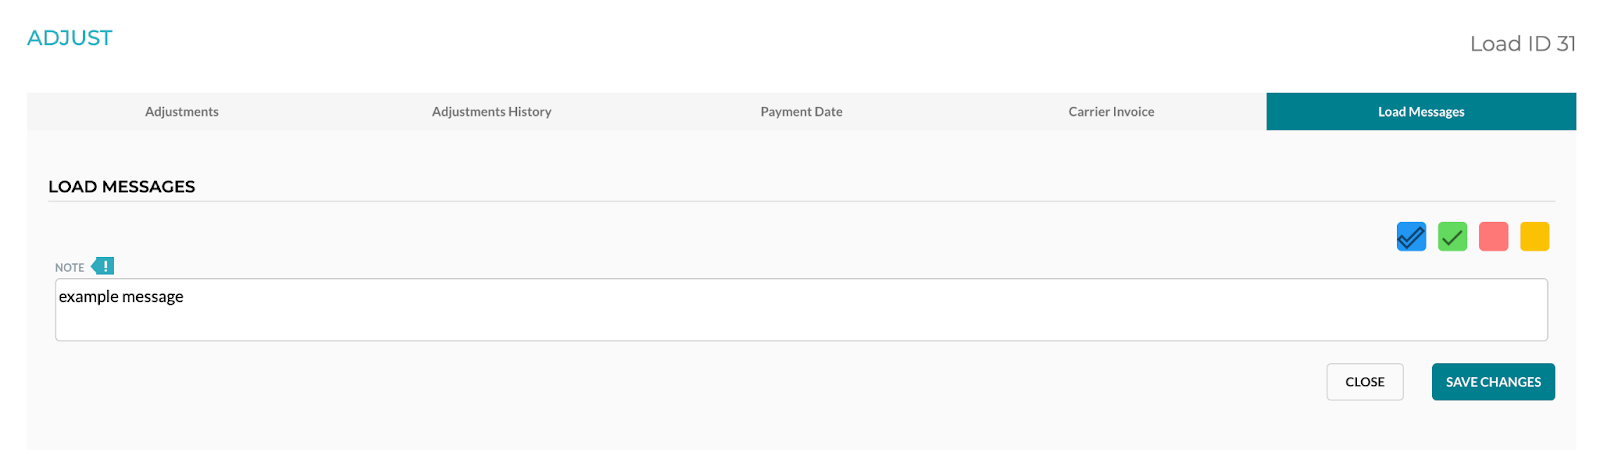1600x474 pixels.
Task: Go to the Payment Date tab
Action: (801, 112)
